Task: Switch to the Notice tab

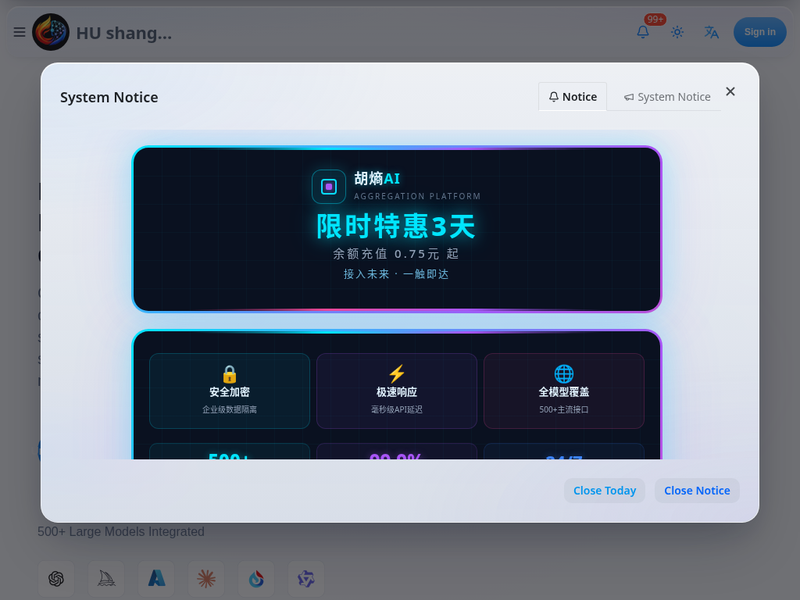Action: coord(572,96)
